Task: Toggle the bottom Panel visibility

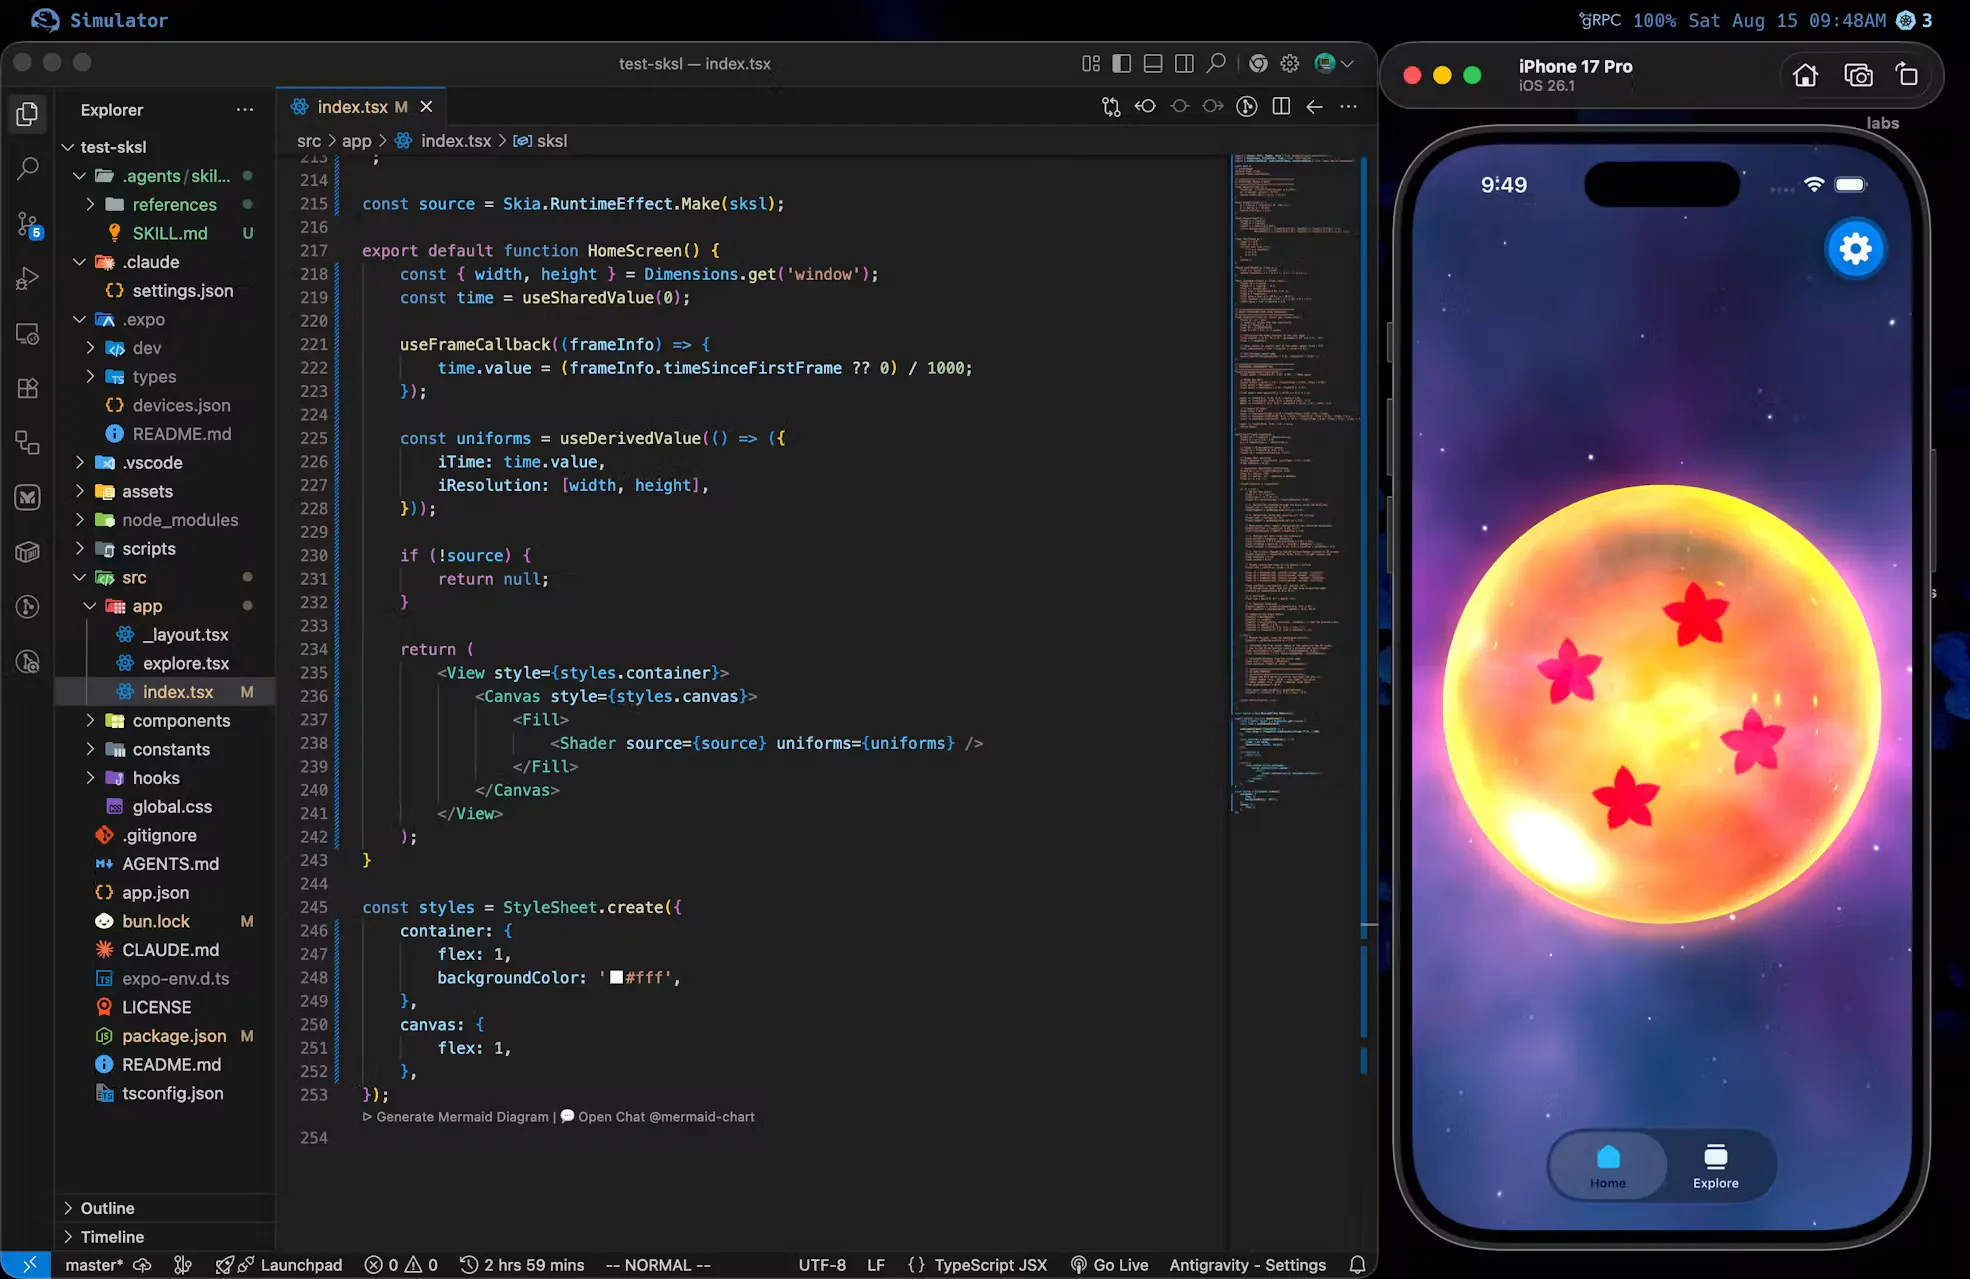Action: 1153,63
